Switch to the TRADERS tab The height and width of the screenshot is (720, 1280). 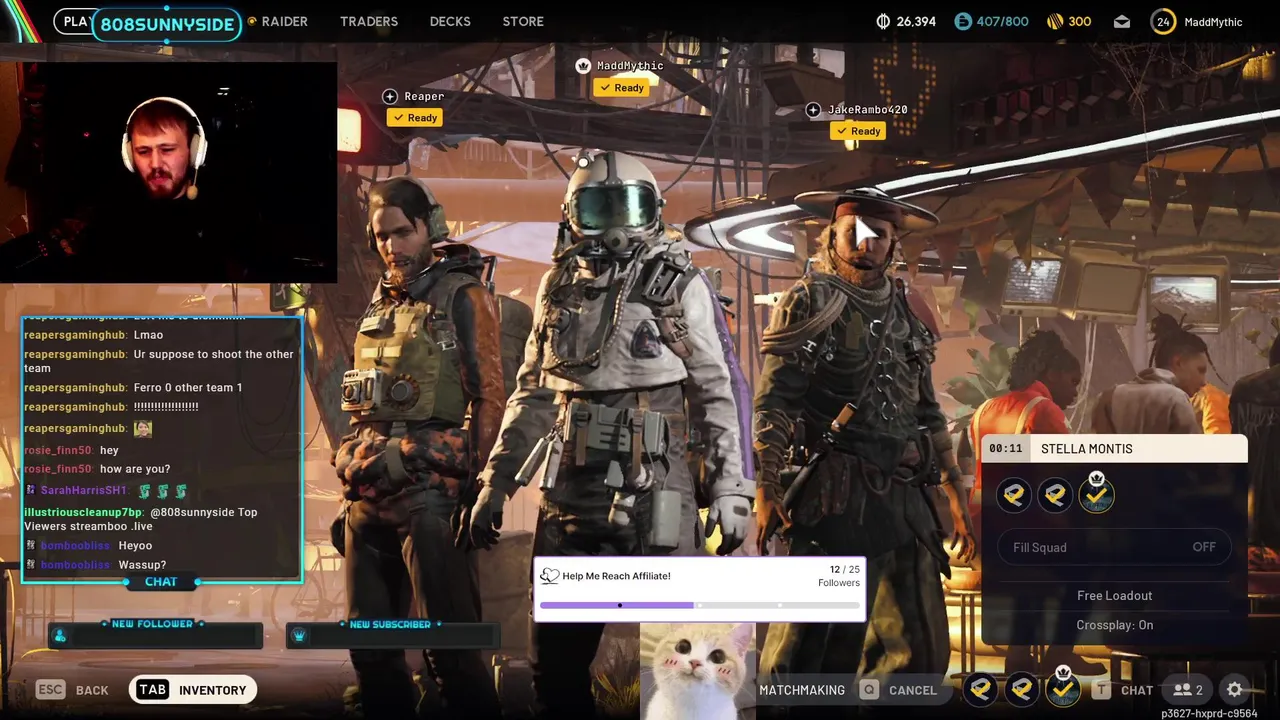tap(369, 21)
